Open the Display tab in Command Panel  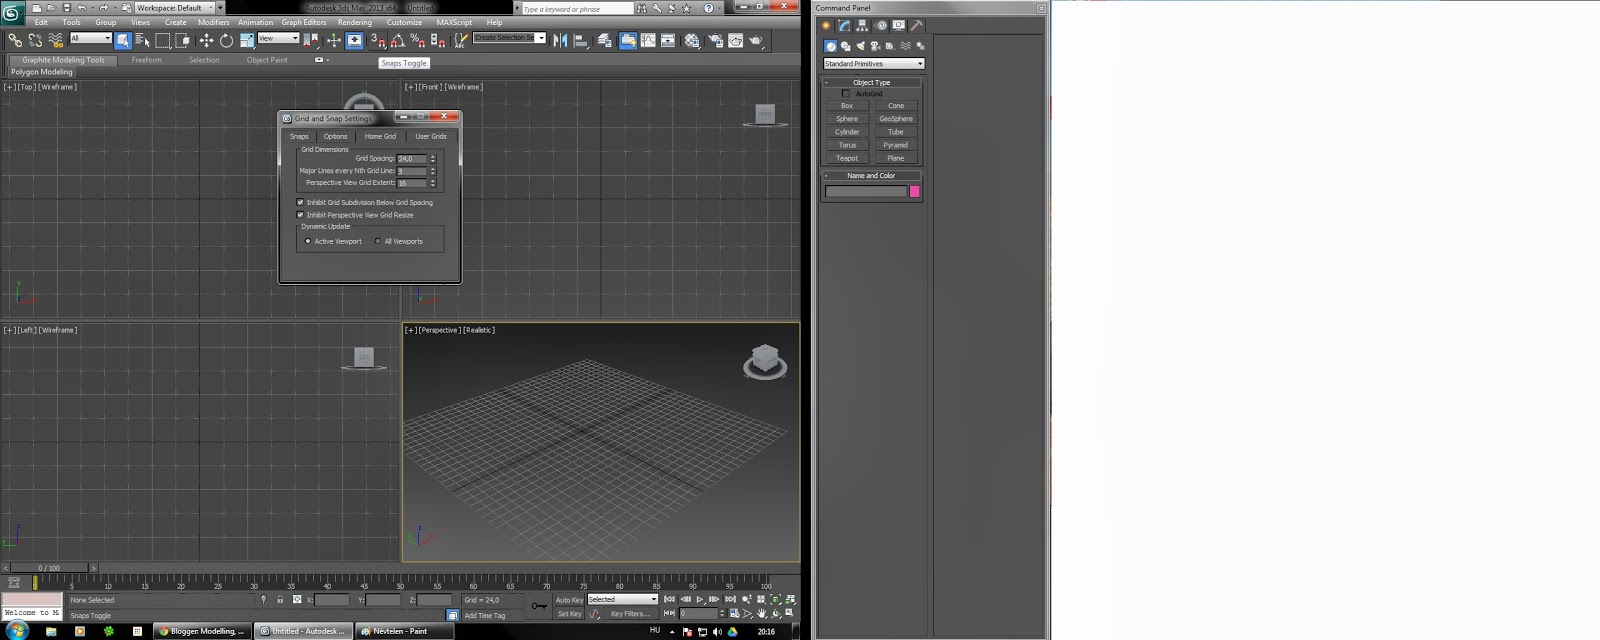coord(899,25)
